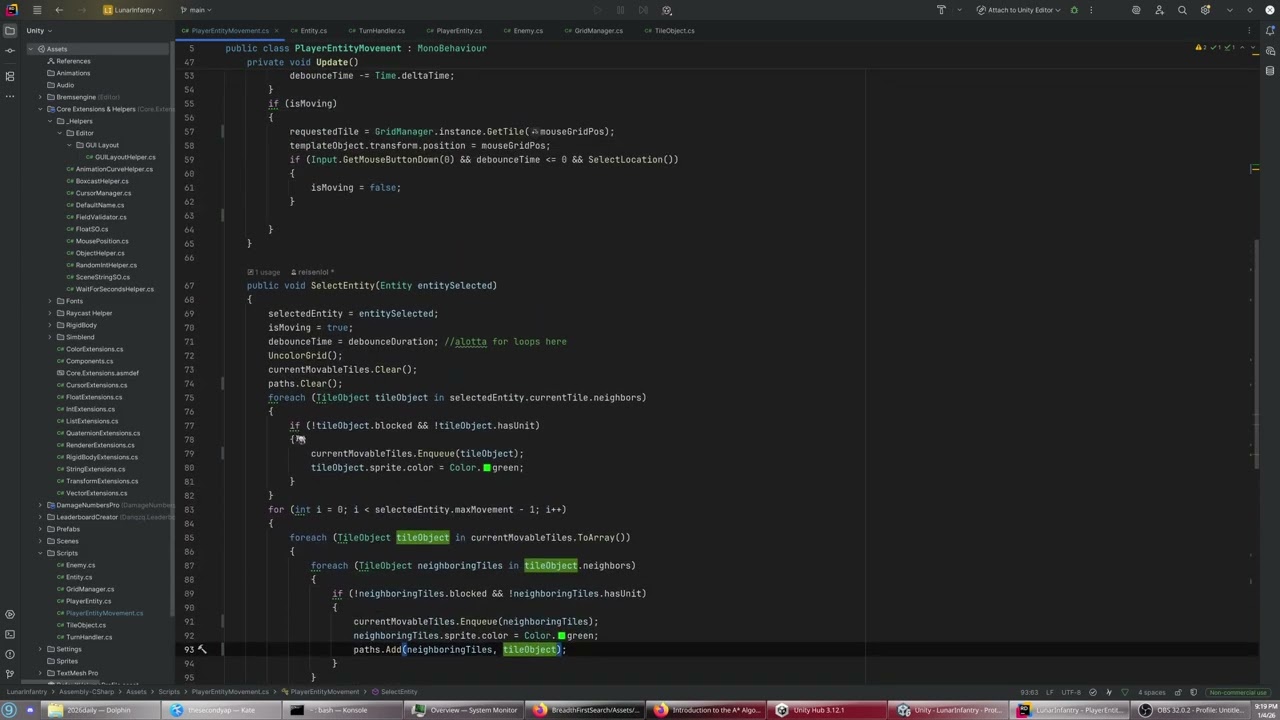Switch to PlayerEntityMovement.cs tab
Image resolution: width=1280 pixels, height=720 pixels.
point(230,31)
